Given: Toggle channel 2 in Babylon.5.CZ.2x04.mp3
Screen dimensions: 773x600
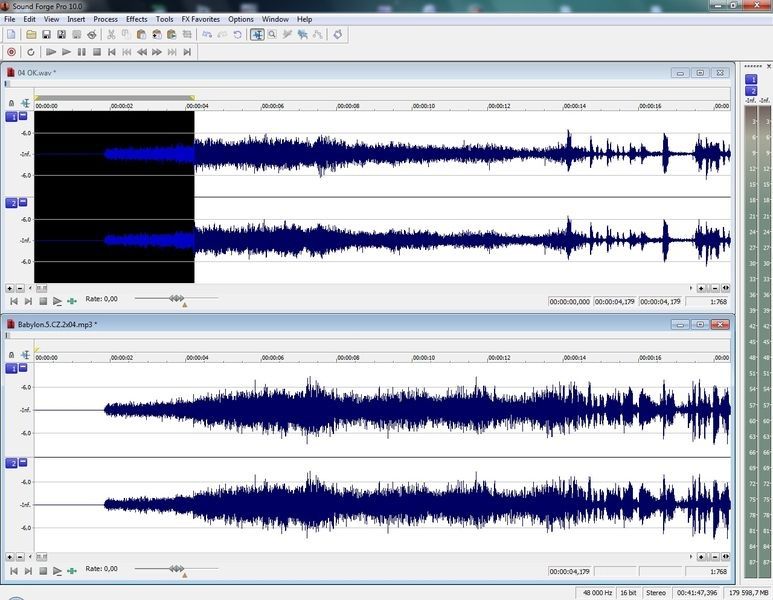Looking at the screenshot, I should tap(11, 463).
